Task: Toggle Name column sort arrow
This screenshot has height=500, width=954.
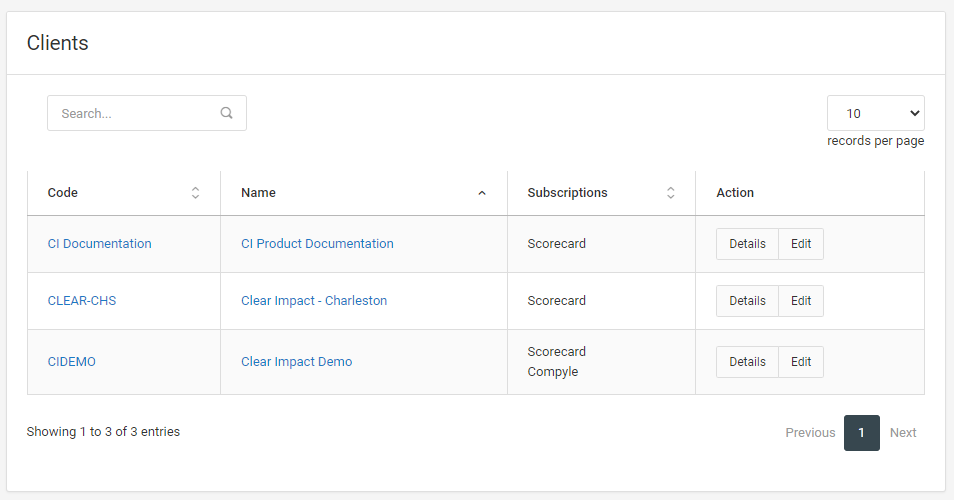Action: click(x=482, y=193)
